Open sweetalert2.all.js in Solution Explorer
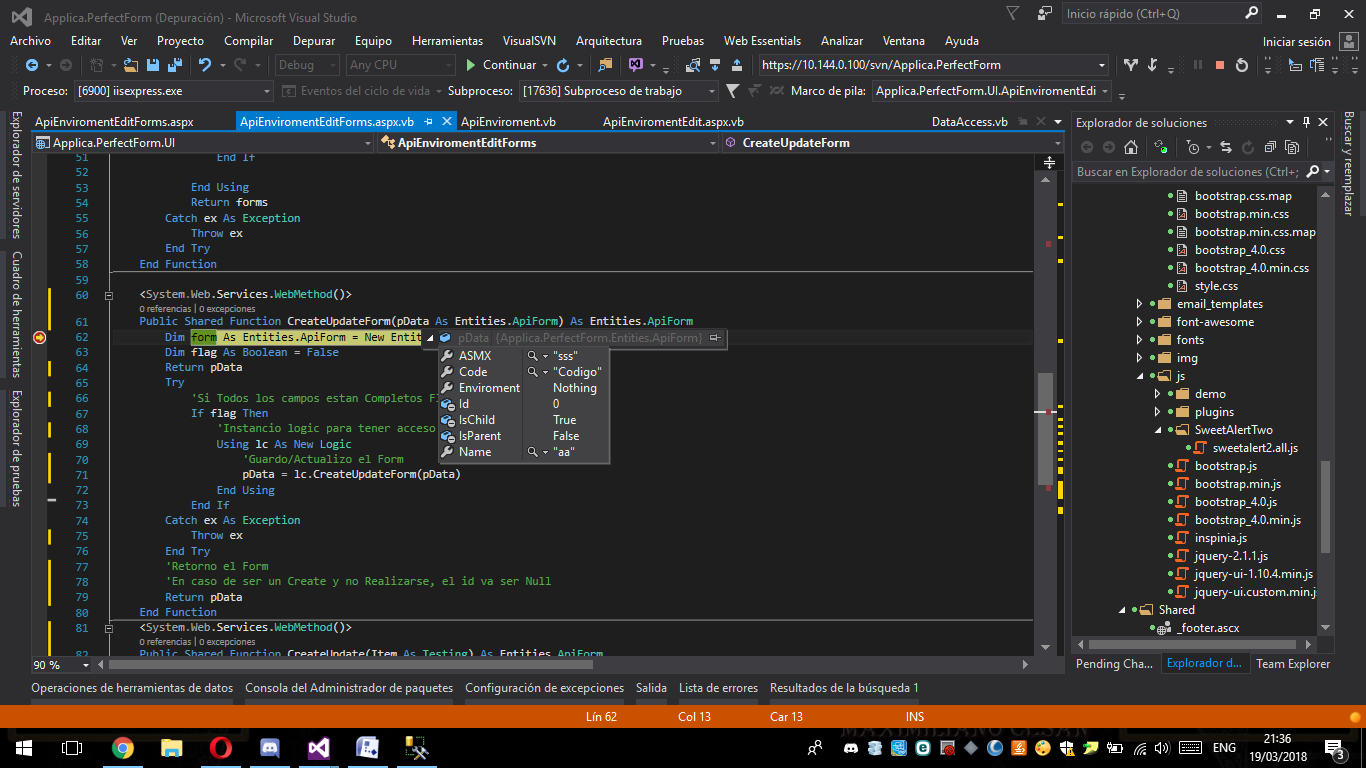 (x=1254, y=448)
